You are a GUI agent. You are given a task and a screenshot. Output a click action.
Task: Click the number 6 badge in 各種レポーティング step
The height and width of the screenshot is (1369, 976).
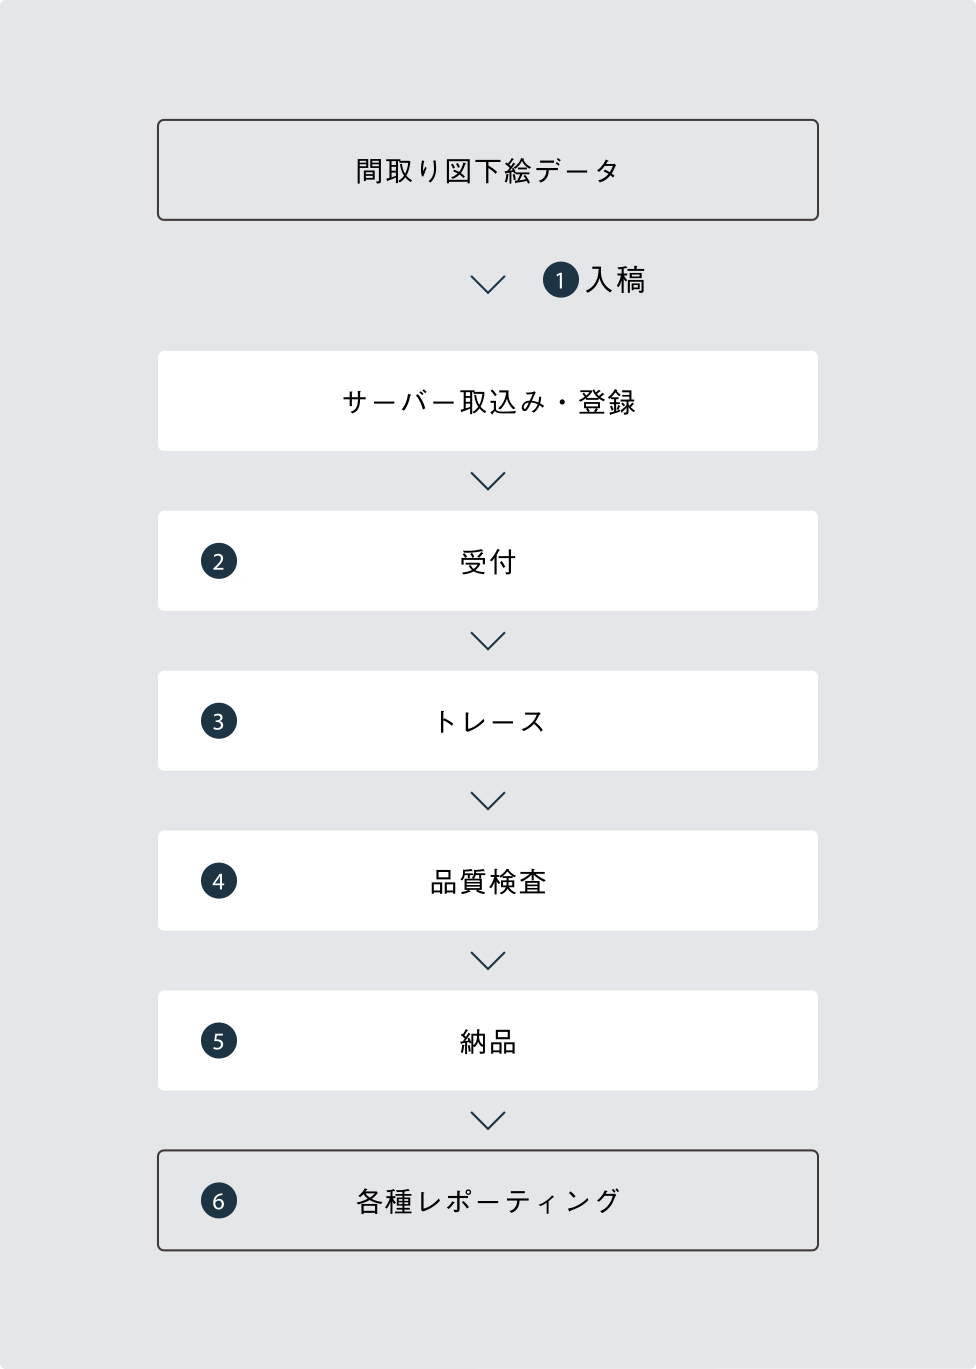click(219, 1201)
